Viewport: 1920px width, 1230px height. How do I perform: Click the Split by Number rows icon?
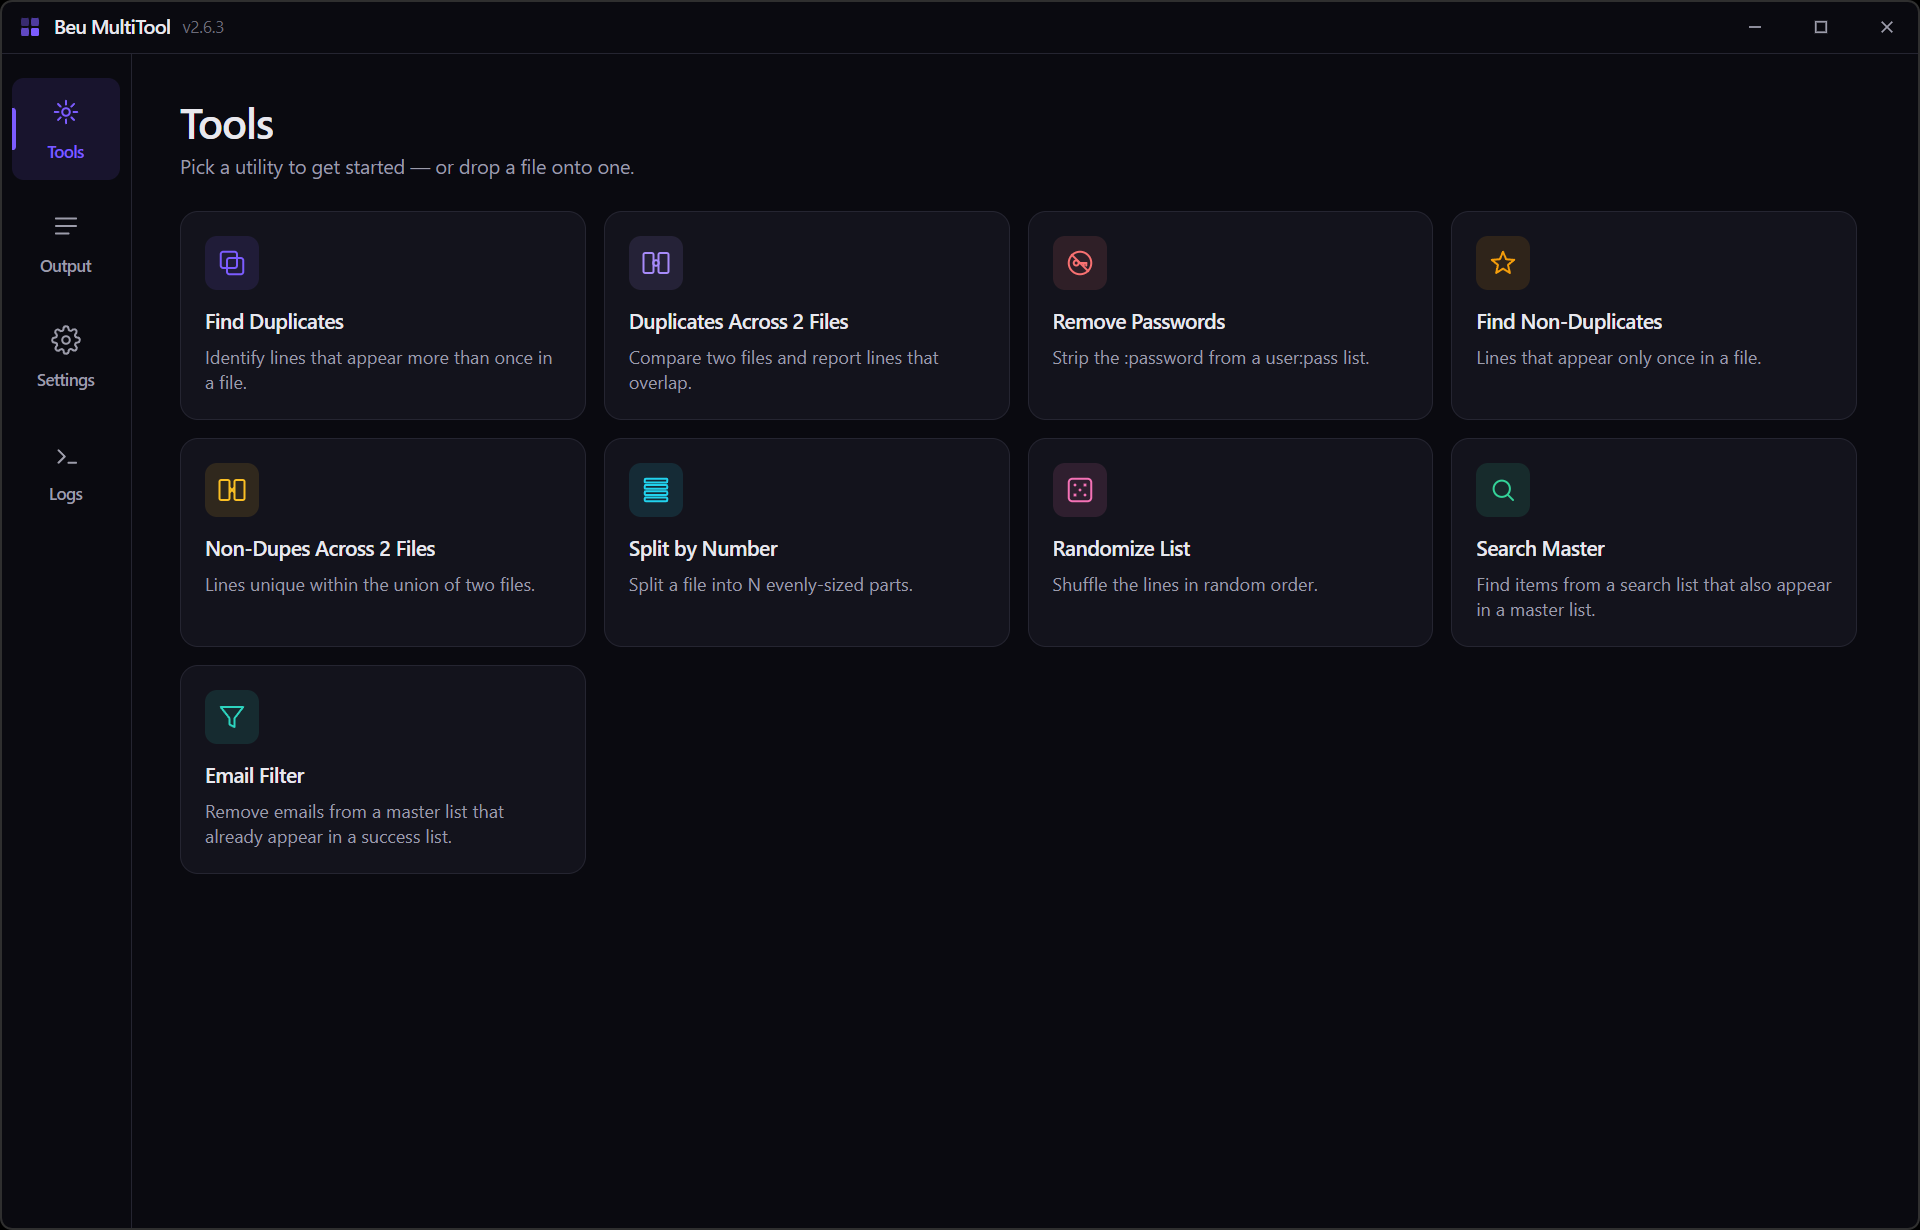coord(656,490)
